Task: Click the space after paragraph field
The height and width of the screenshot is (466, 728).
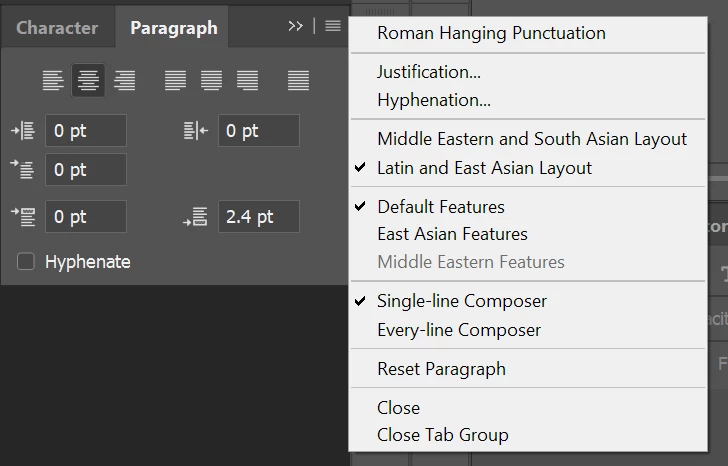Action: tap(259, 217)
